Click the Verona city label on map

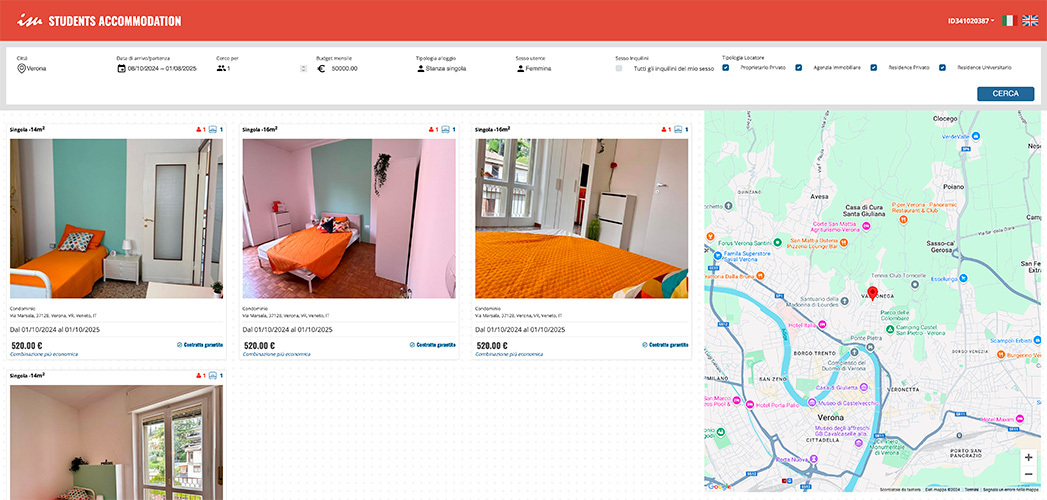tap(831, 417)
